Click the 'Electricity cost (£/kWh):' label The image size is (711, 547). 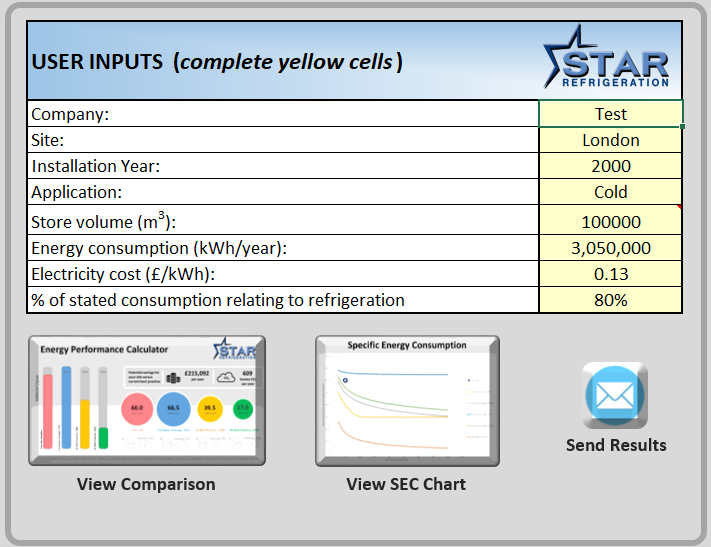pyautogui.click(x=122, y=274)
